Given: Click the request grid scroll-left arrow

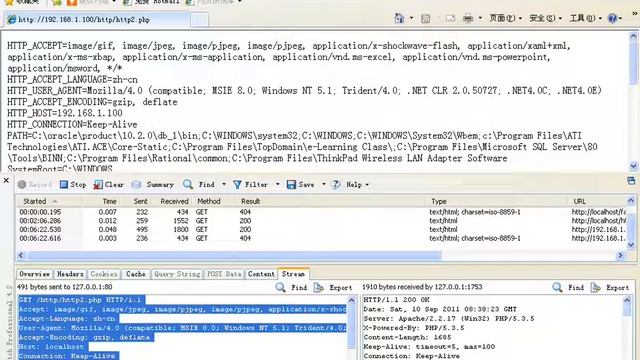Looking at the screenshot, I should 21,256.
